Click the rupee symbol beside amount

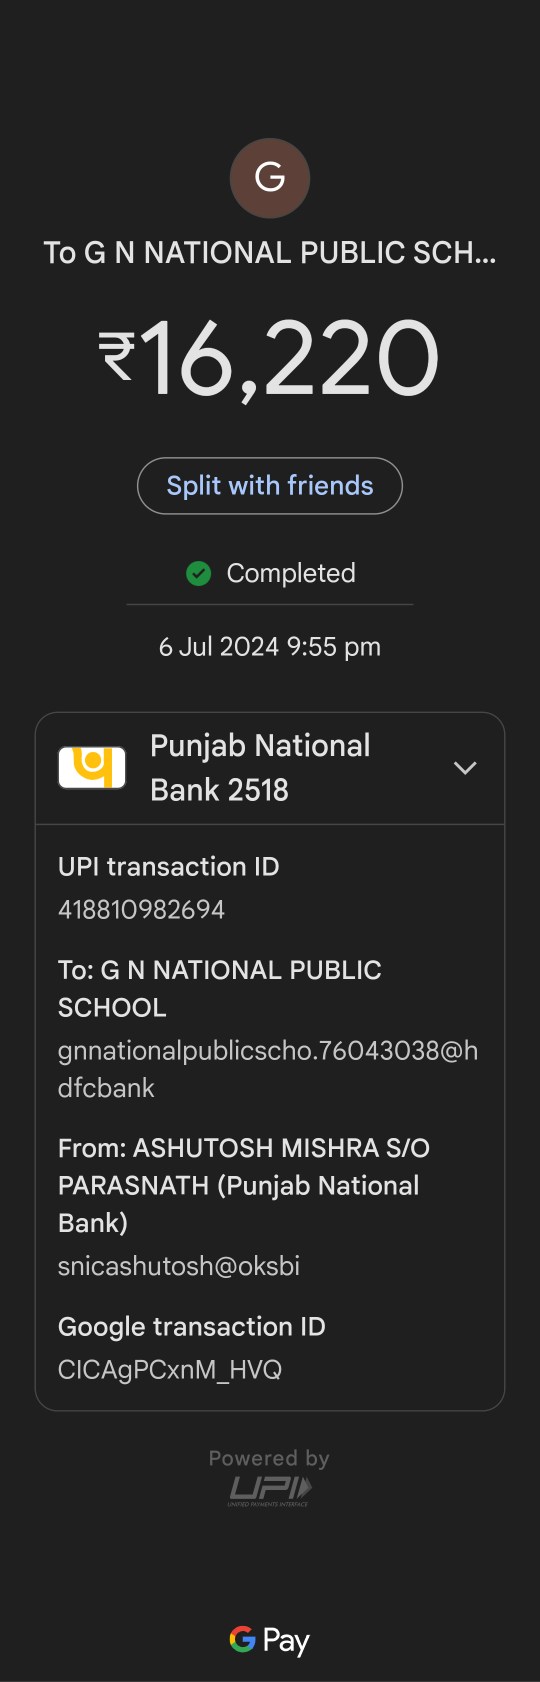coord(117,357)
